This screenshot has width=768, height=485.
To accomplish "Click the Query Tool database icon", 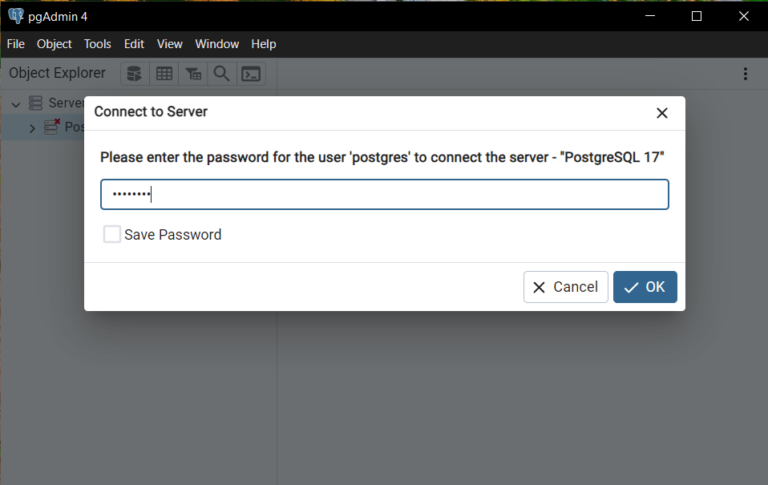I will (135, 74).
